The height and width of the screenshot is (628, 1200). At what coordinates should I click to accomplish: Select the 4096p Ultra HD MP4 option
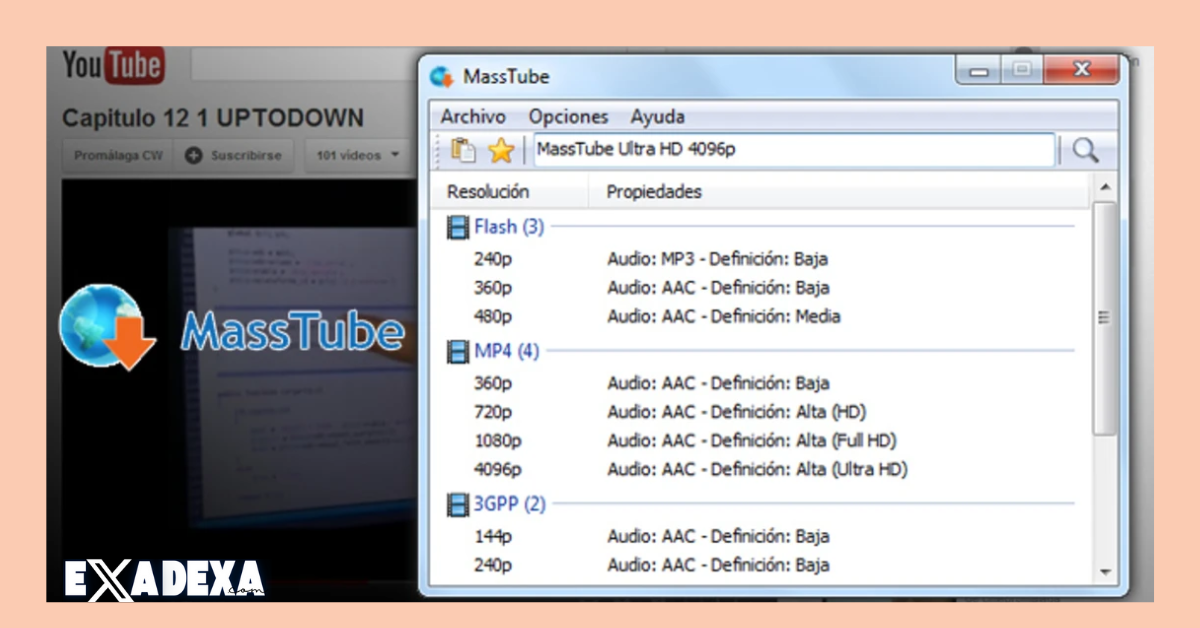tap(690, 469)
